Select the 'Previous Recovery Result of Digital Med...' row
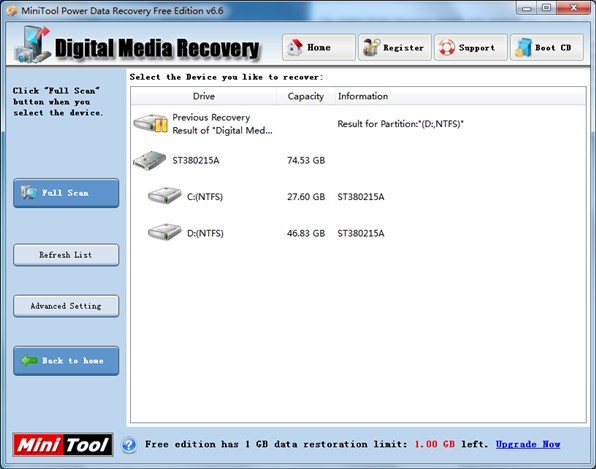Image resolution: width=596 pixels, height=469 pixels. click(358, 124)
